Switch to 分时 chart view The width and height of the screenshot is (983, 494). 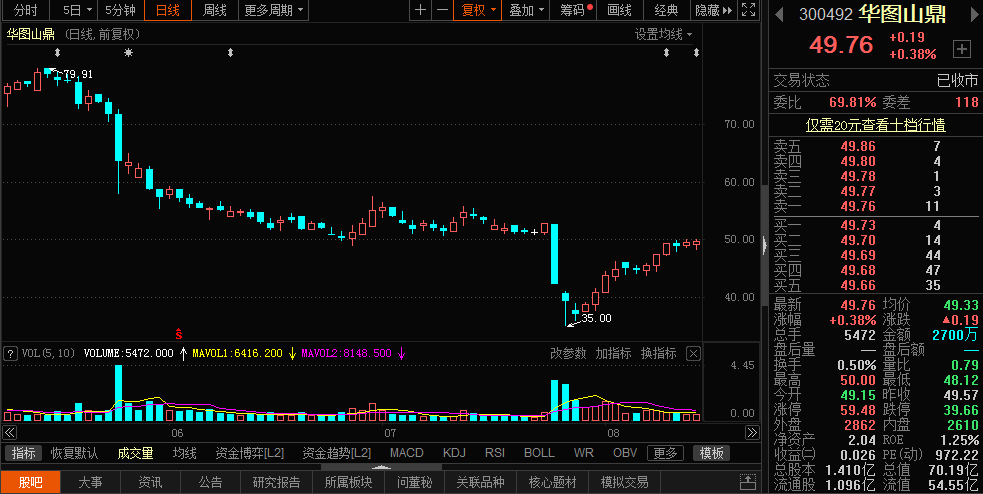click(25, 10)
